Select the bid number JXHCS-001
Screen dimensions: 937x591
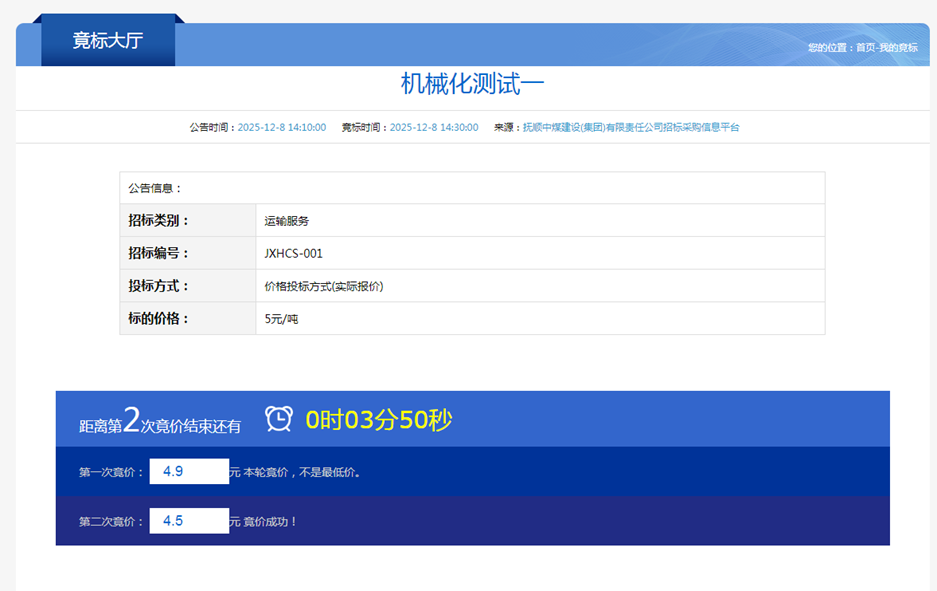pyautogui.click(x=293, y=253)
